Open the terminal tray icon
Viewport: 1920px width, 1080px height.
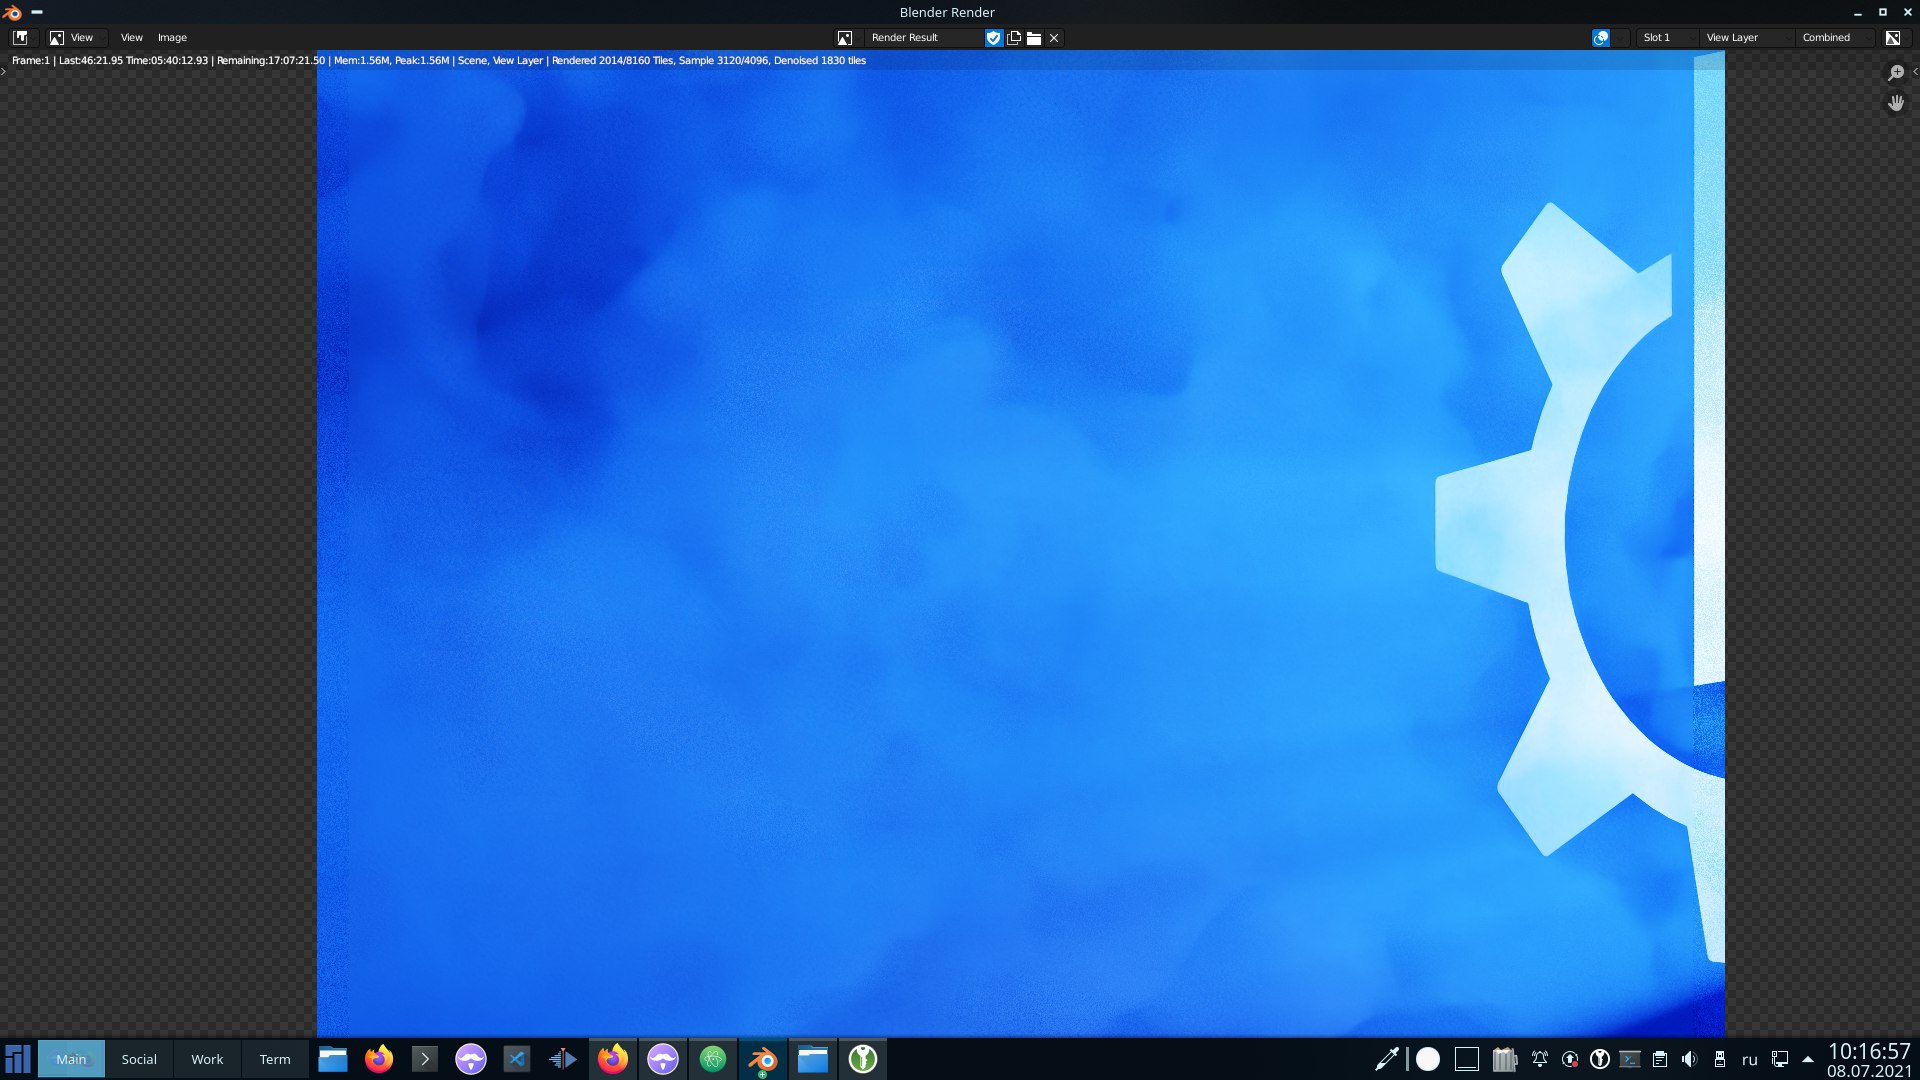tap(1630, 1059)
